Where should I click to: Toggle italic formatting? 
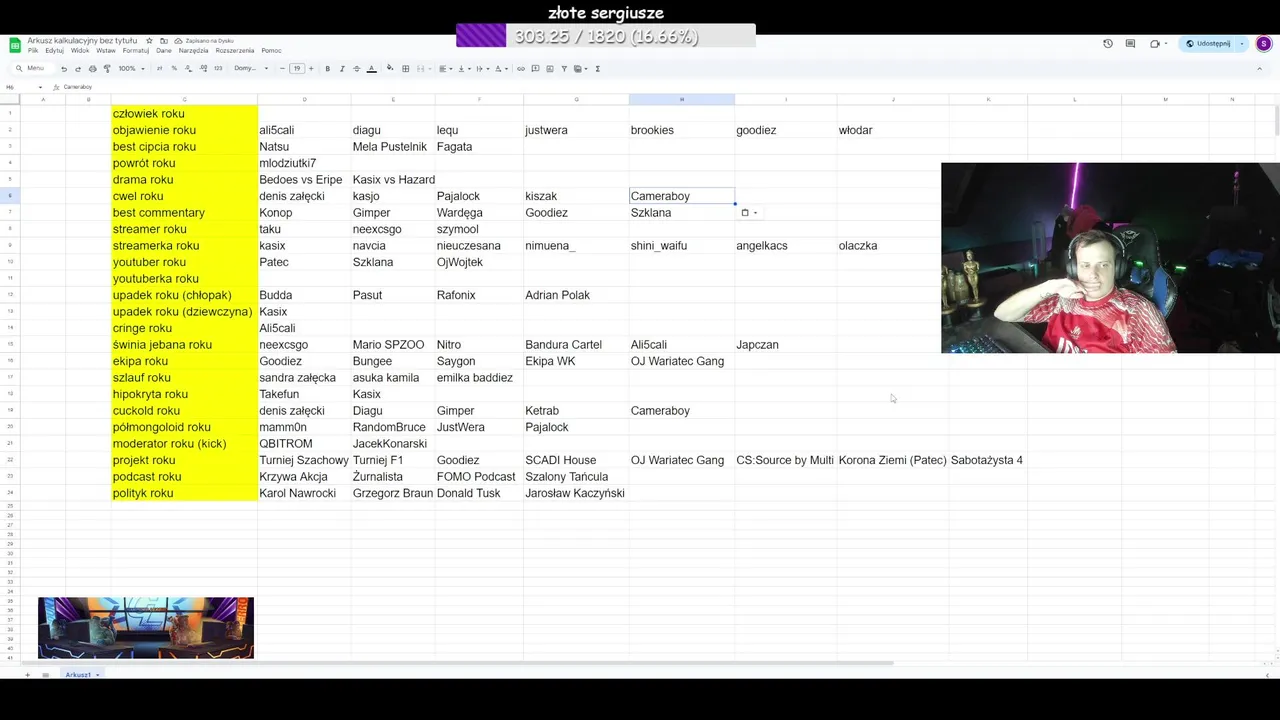pyautogui.click(x=342, y=69)
